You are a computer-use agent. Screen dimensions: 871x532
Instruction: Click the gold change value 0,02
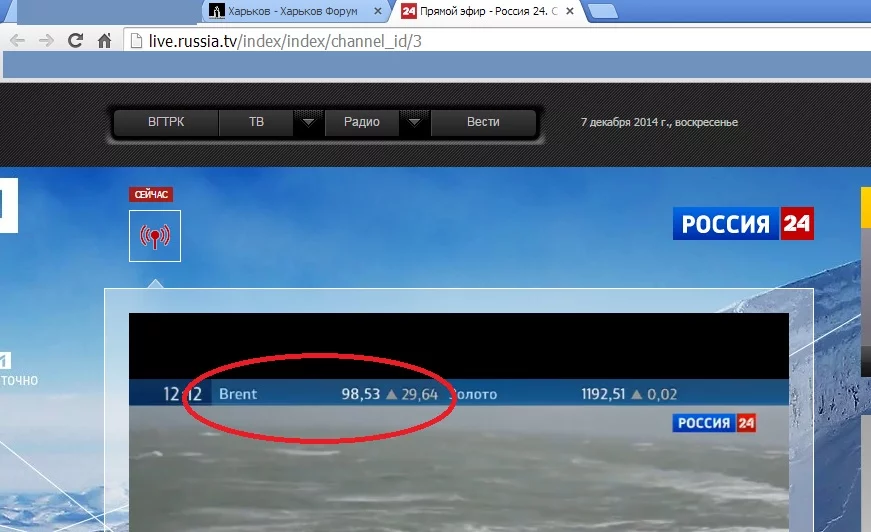pyautogui.click(x=662, y=394)
